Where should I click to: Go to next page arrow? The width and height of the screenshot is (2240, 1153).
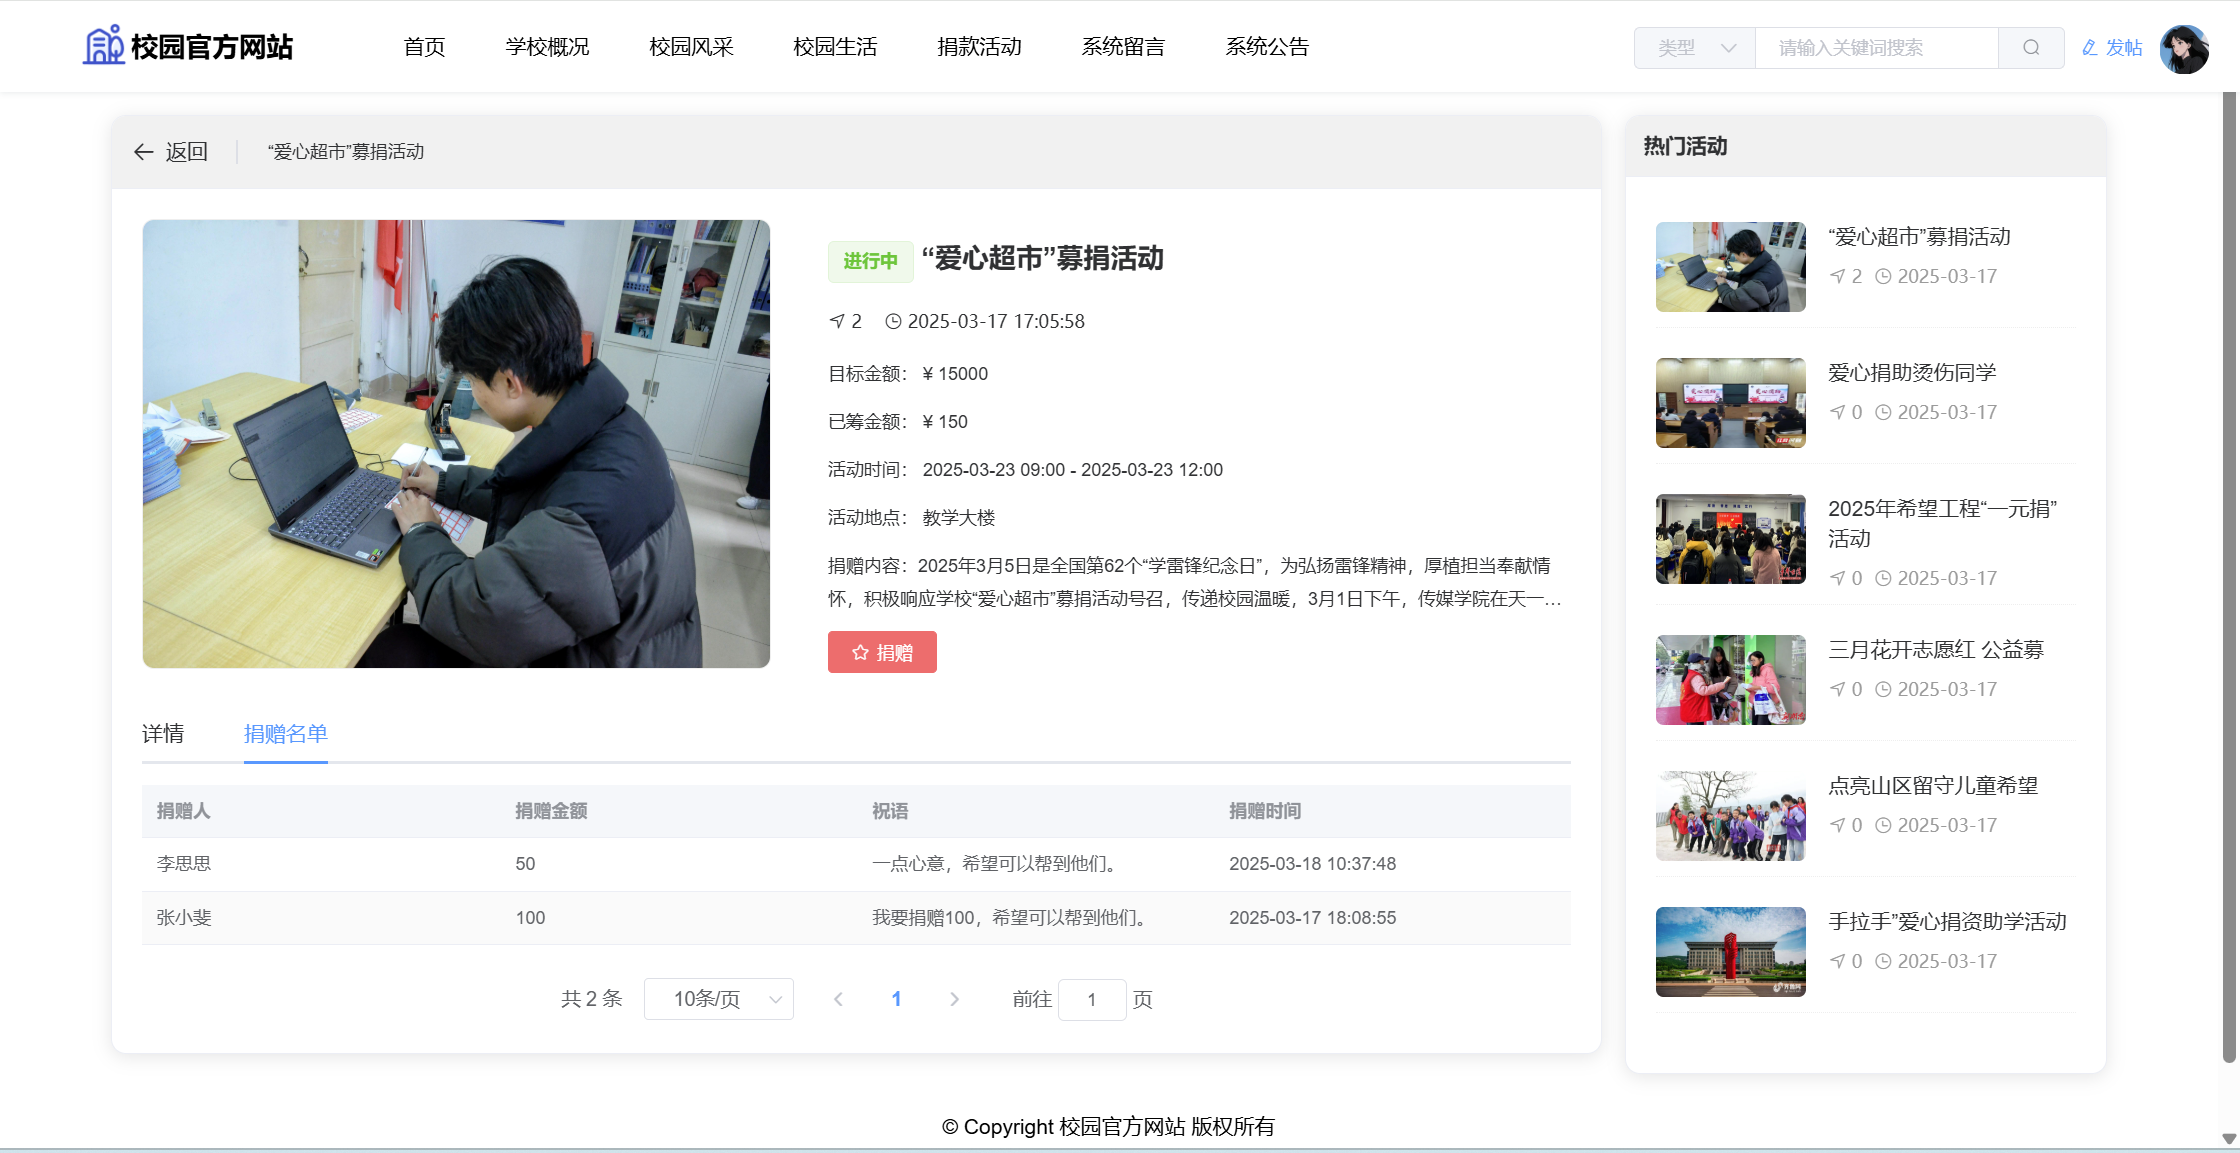[954, 999]
